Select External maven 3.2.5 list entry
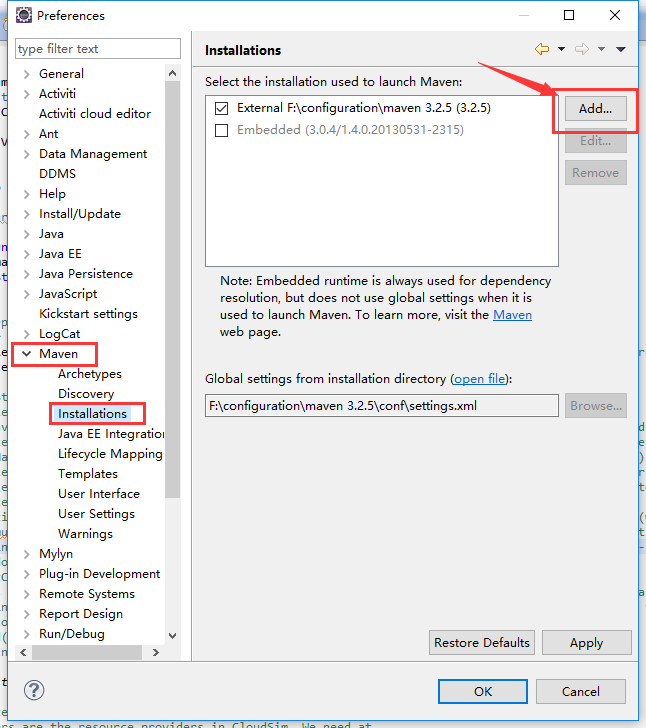 (x=364, y=108)
